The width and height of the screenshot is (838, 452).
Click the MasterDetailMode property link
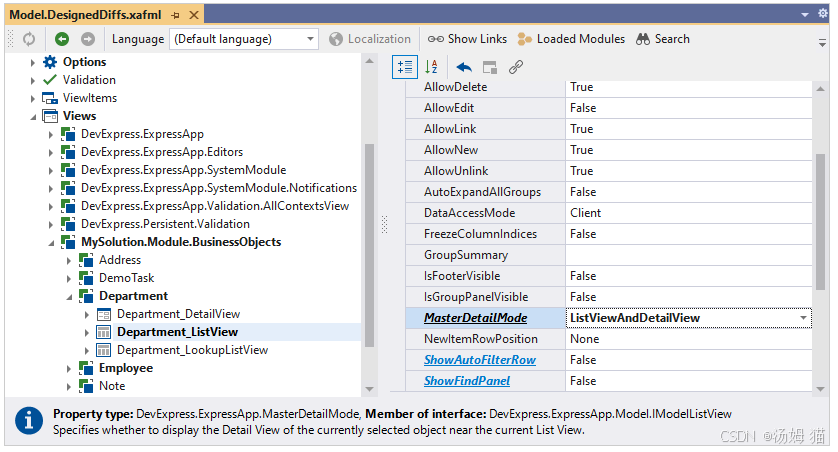(x=476, y=318)
